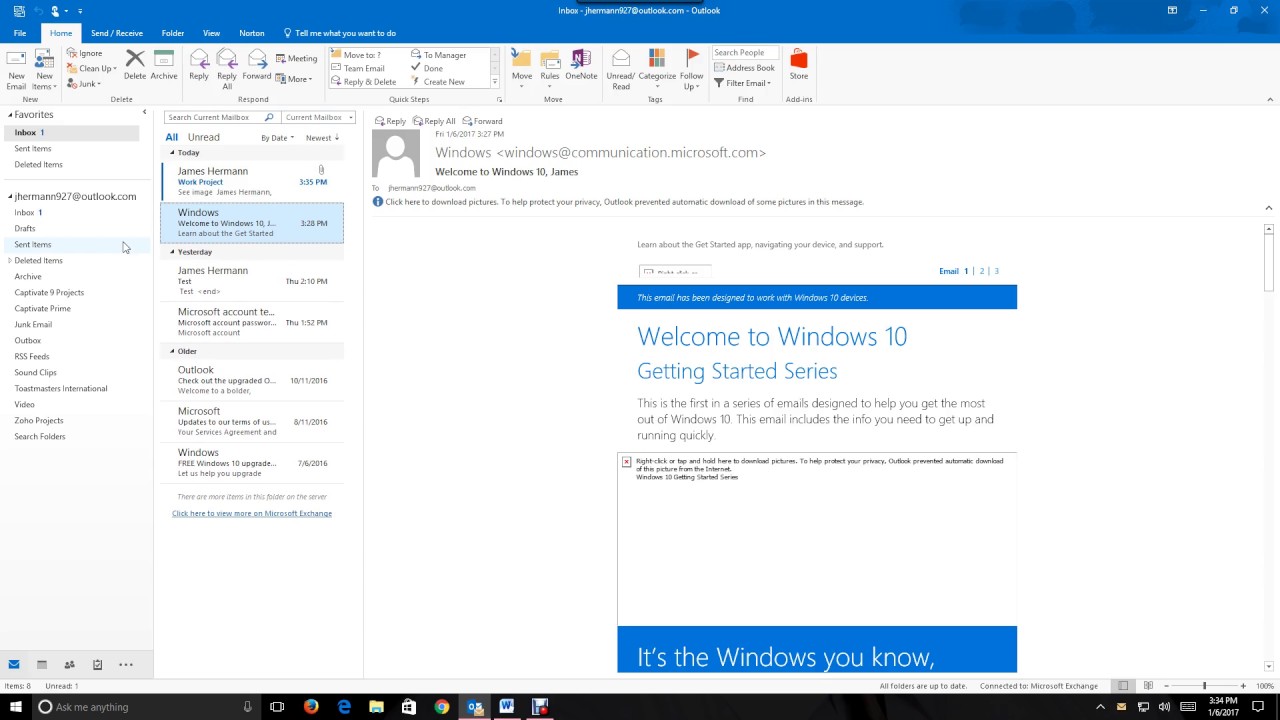
Task: Switch to the Folder tab
Action: (173, 33)
